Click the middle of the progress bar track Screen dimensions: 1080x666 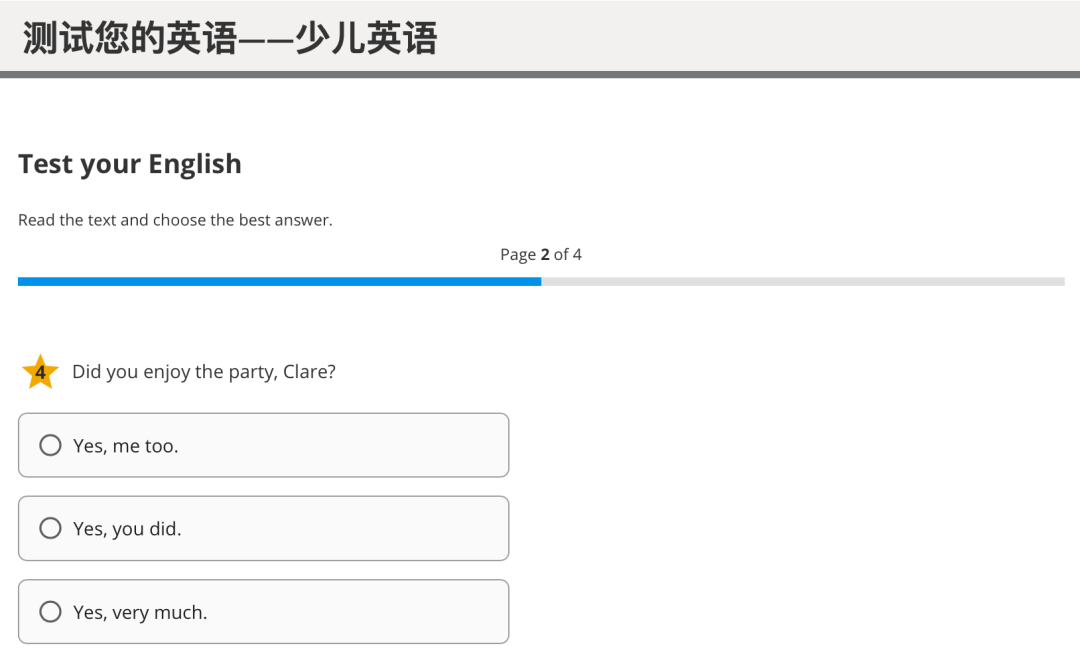click(x=540, y=281)
